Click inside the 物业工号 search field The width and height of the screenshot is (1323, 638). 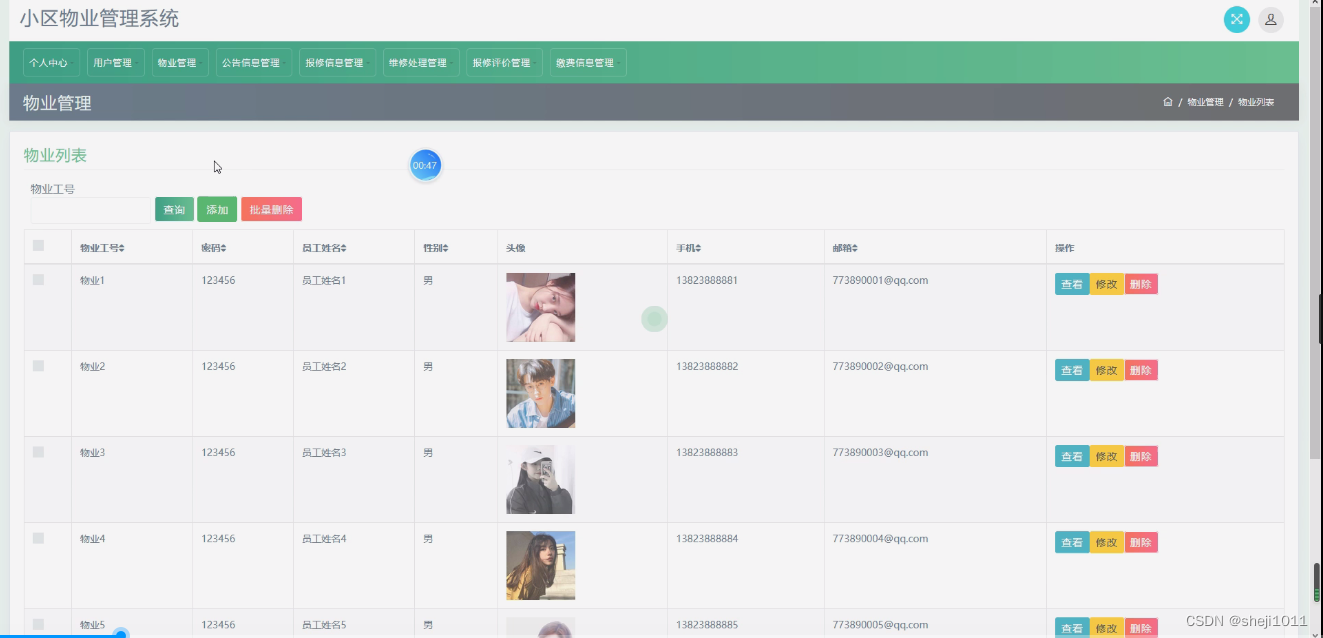(x=89, y=210)
